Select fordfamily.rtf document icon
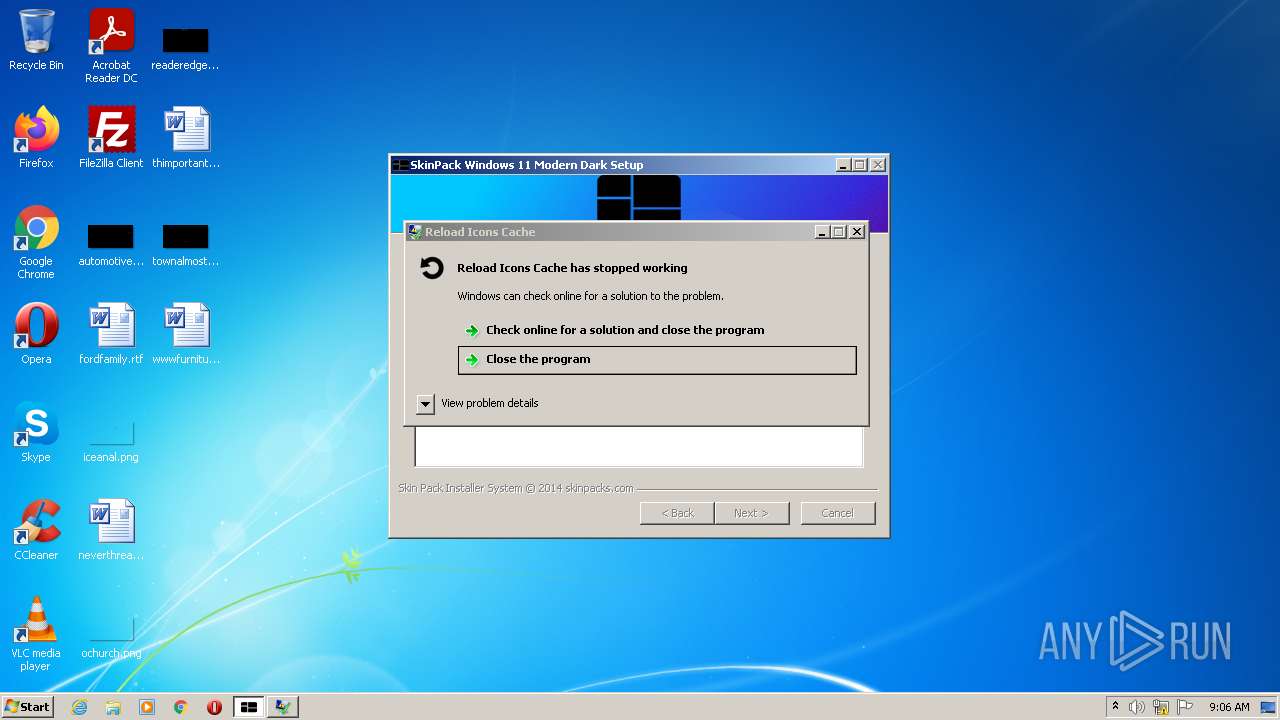Screen dimensions: 1280x720 [x=111, y=334]
